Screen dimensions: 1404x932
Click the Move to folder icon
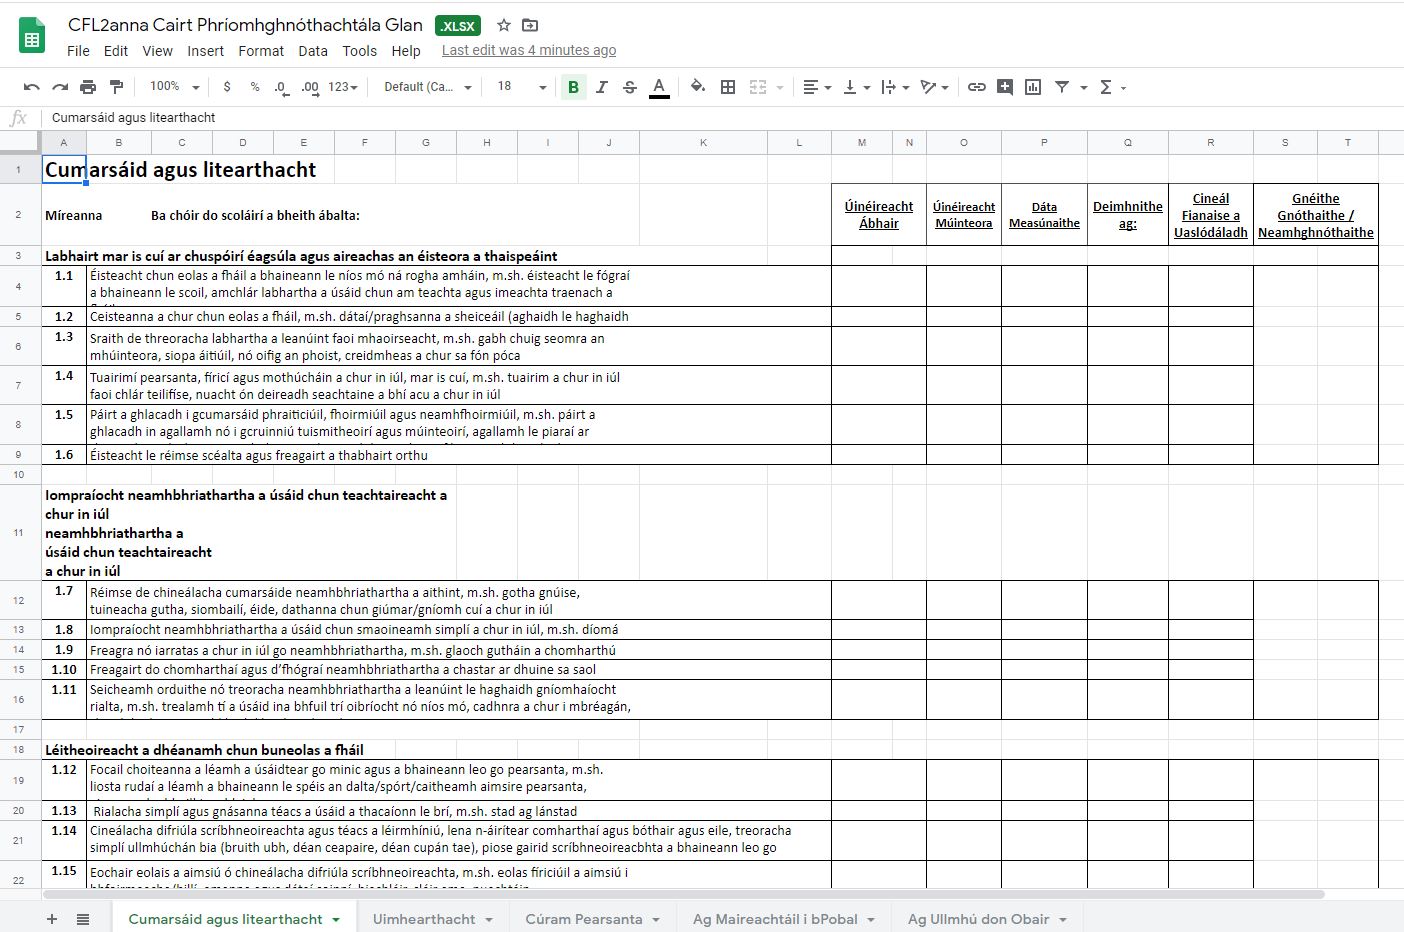[x=530, y=25]
